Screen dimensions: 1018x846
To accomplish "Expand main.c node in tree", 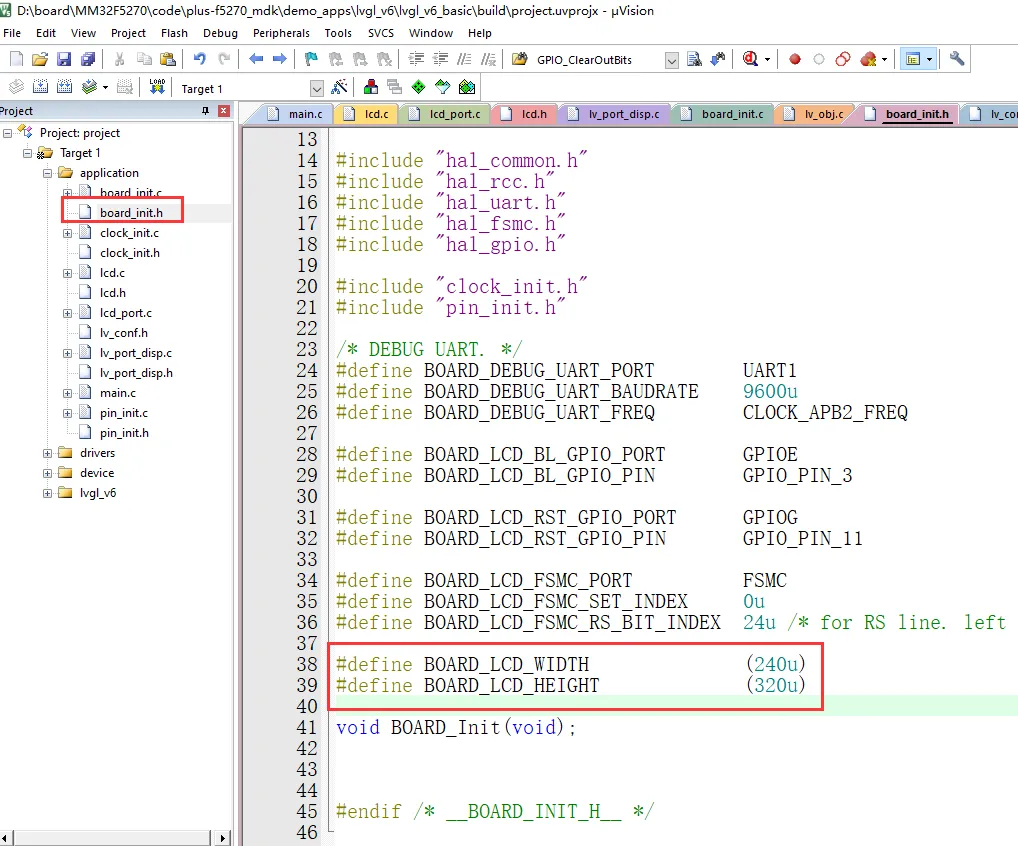I will (x=68, y=393).
